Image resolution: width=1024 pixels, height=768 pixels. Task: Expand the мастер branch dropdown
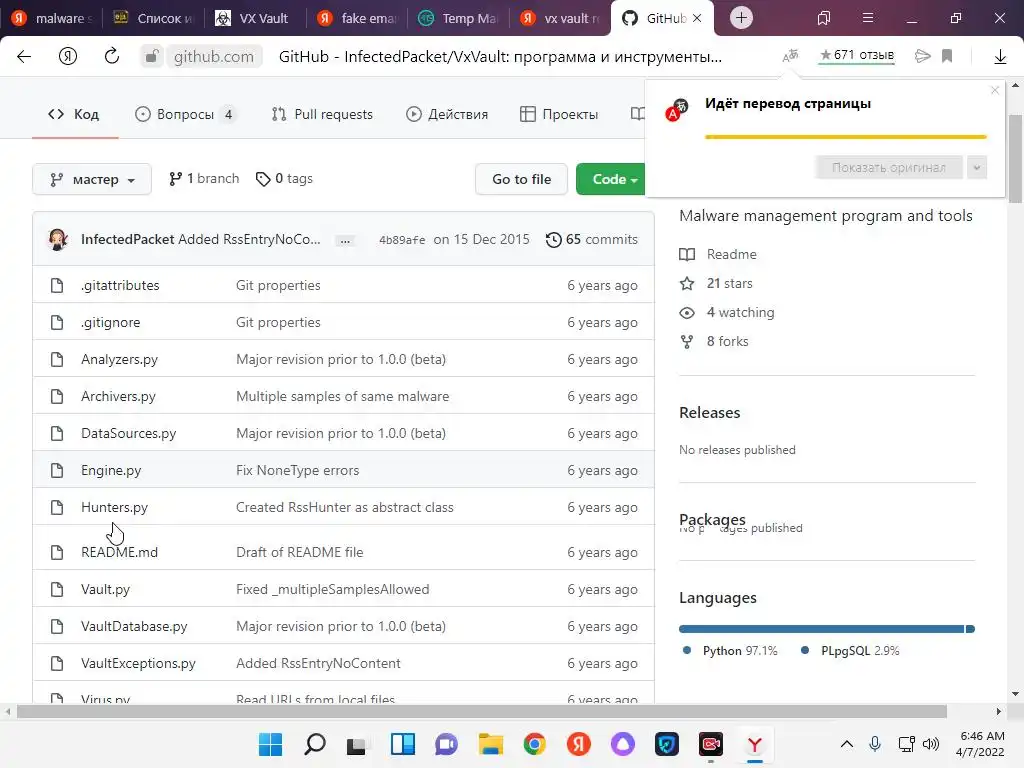tap(92, 179)
